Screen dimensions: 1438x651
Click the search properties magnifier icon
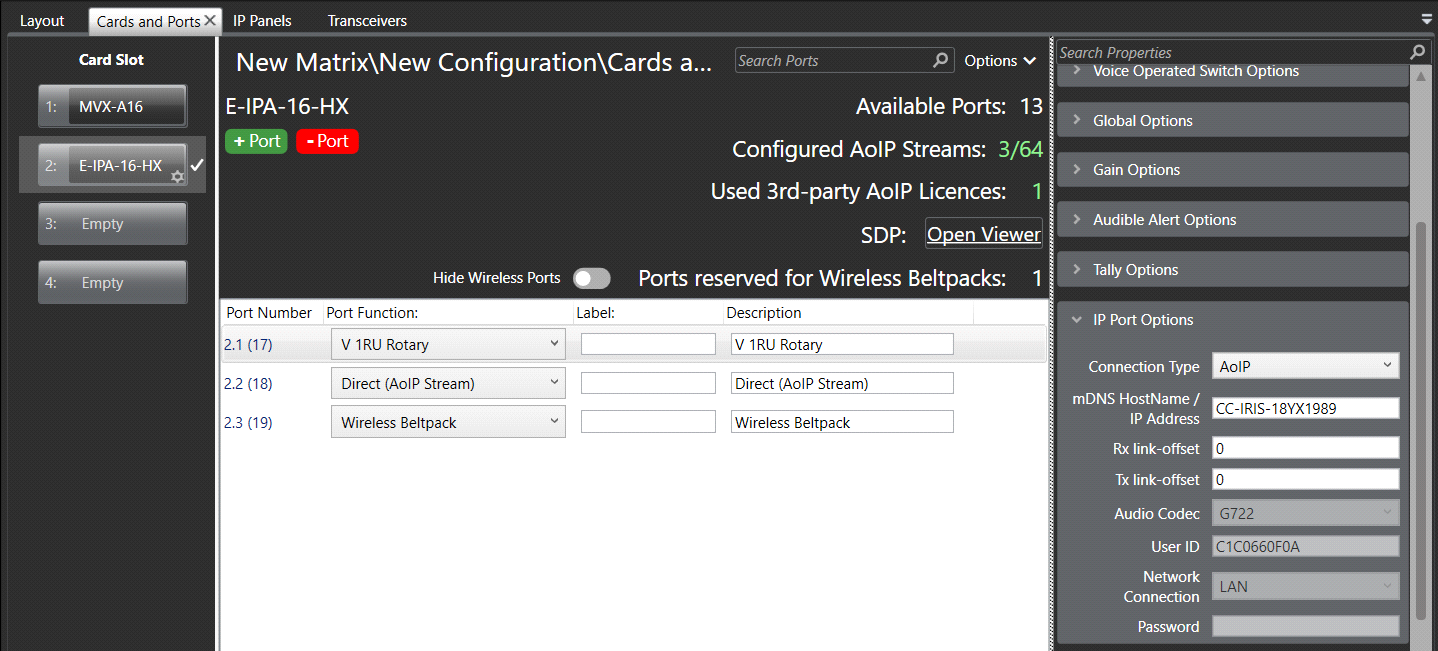1417,52
